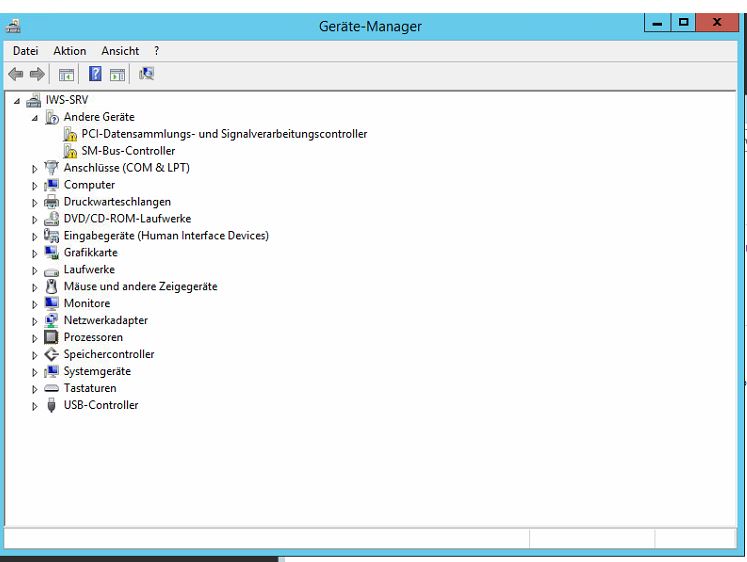The image size is (747, 562).
Task: Expand the Grafikkarte category arrow
Action: 35,254
